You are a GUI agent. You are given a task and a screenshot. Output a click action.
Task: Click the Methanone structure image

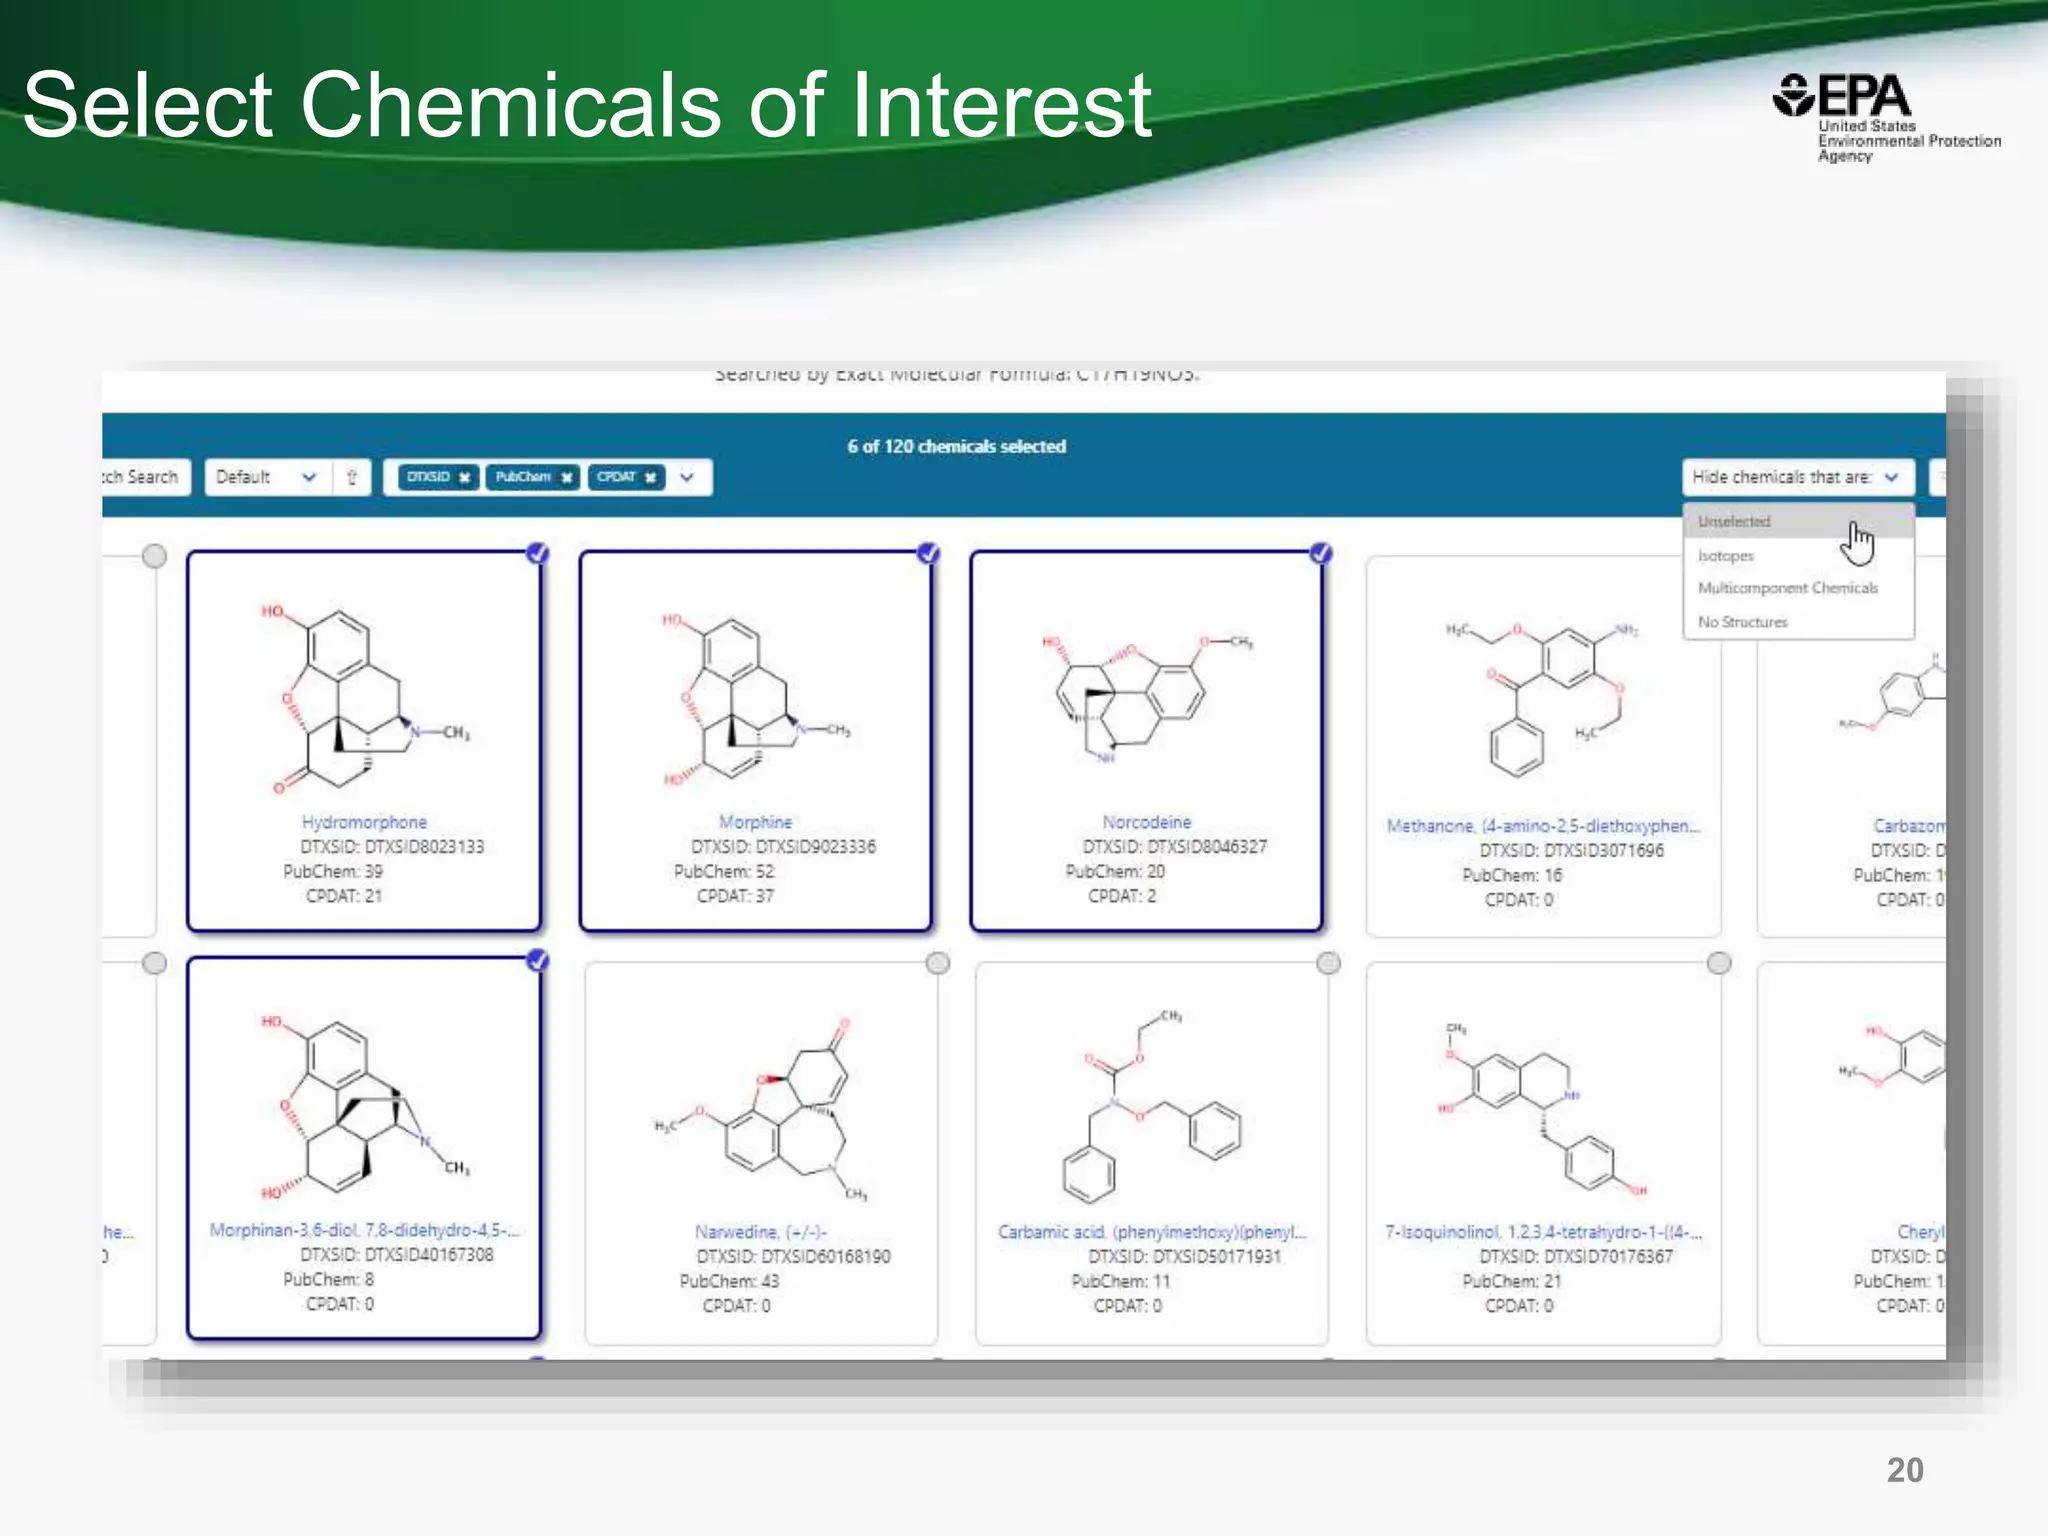click(1543, 700)
